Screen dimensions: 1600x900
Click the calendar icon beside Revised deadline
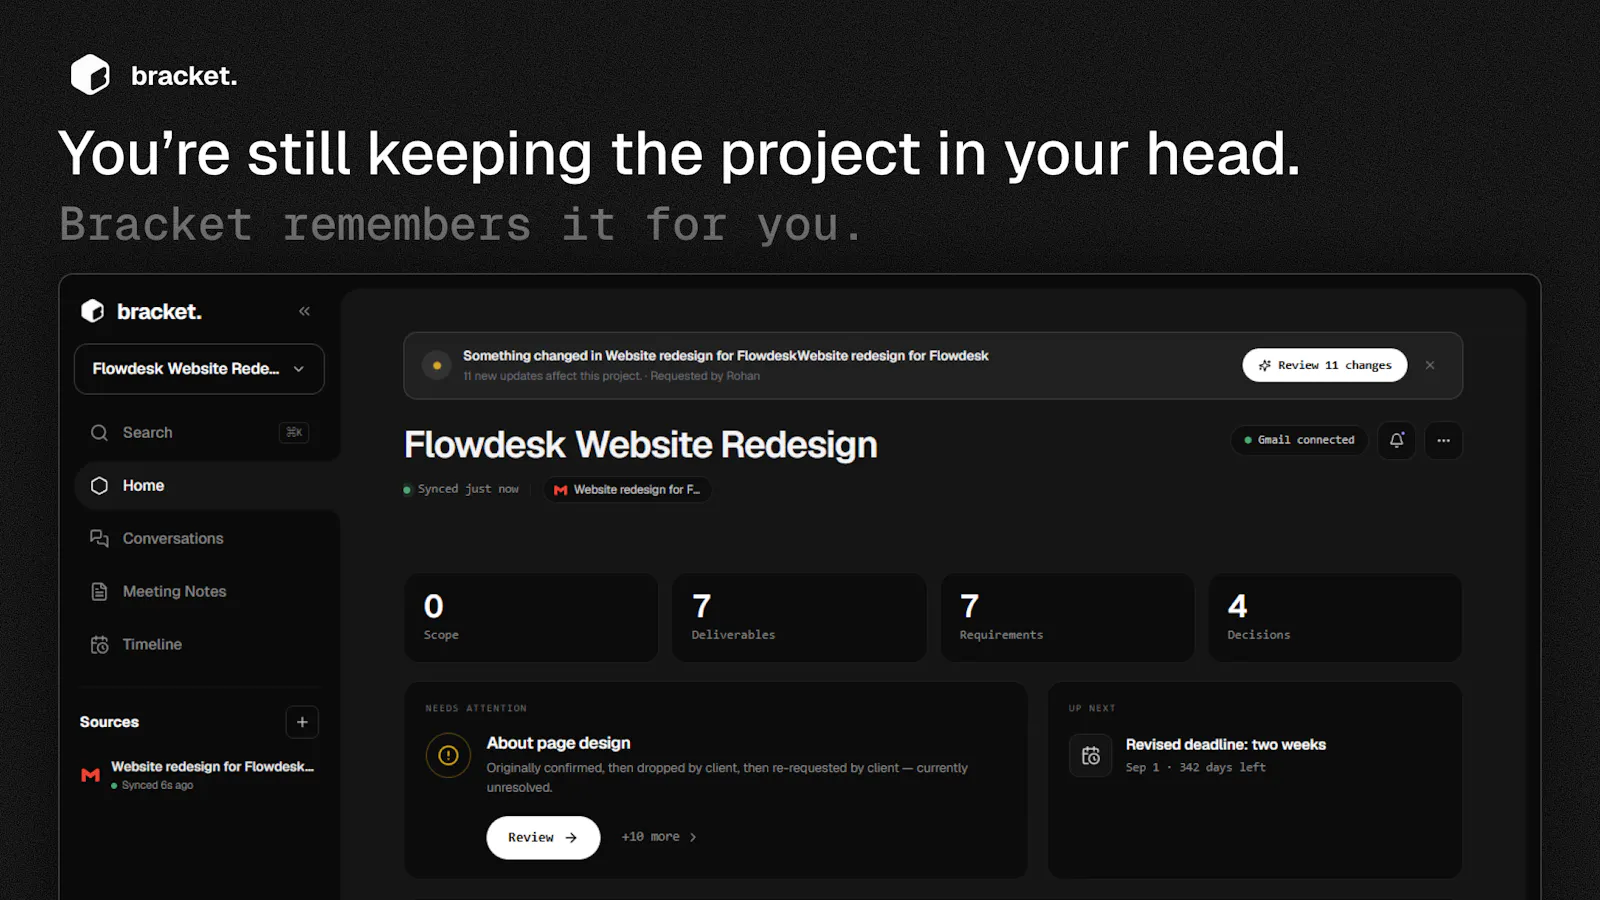(x=1090, y=756)
